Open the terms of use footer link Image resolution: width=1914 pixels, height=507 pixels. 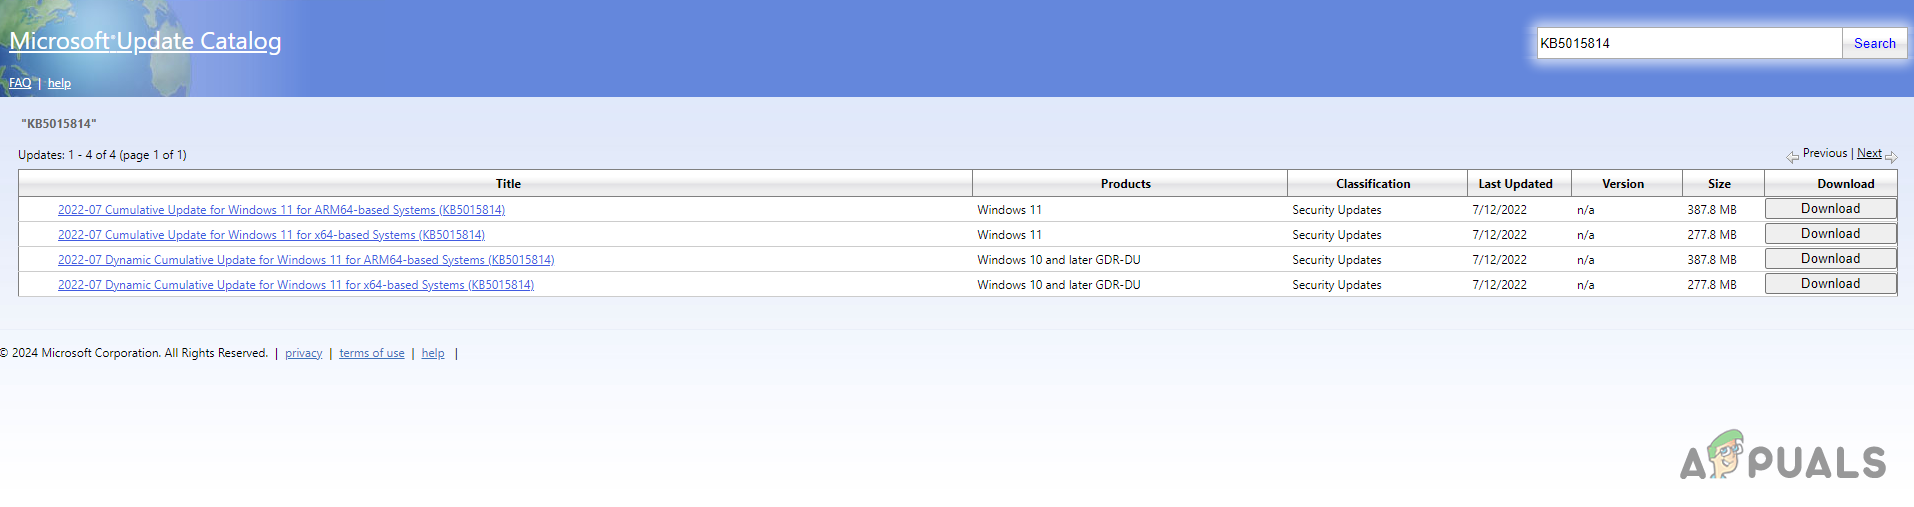372,353
